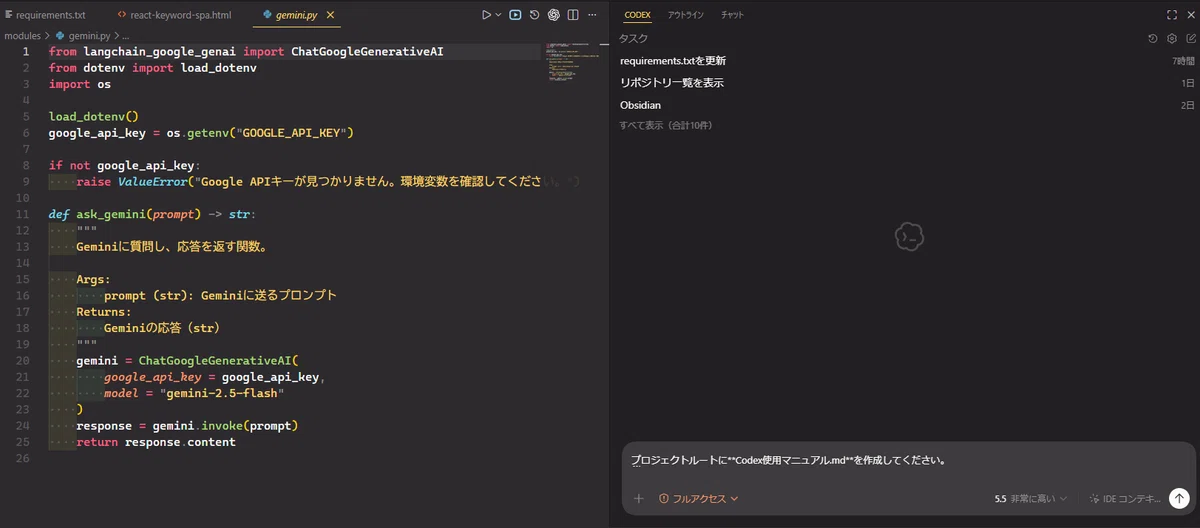The width and height of the screenshot is (1200, 528).
Task: Click on 'ask_gemini' function name
Action: pos(110,214)
